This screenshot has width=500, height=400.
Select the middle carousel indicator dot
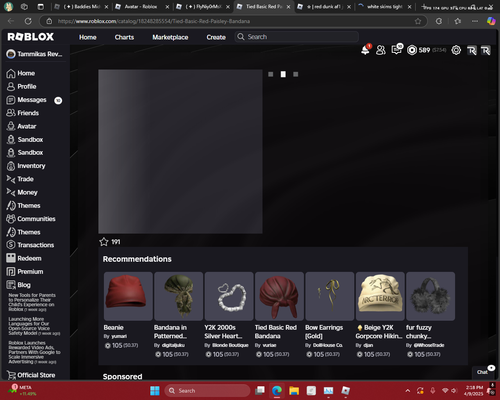(x=283, y=74)
